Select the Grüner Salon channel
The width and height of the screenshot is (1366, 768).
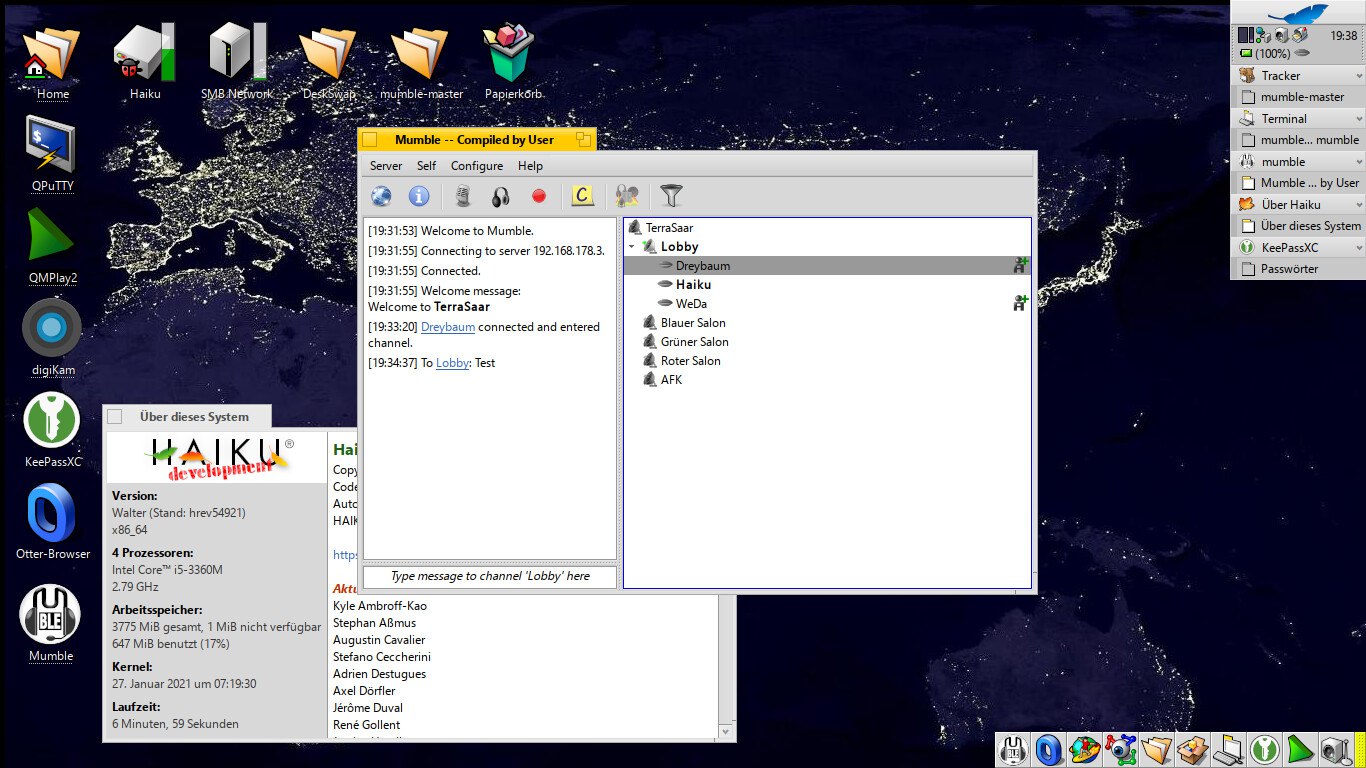827,342
